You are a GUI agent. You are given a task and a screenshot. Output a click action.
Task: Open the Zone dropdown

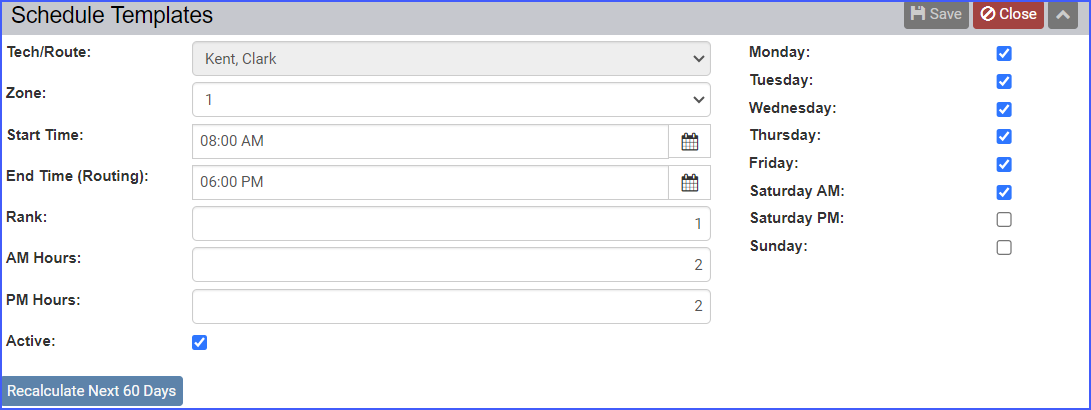[x=451, y=100]
